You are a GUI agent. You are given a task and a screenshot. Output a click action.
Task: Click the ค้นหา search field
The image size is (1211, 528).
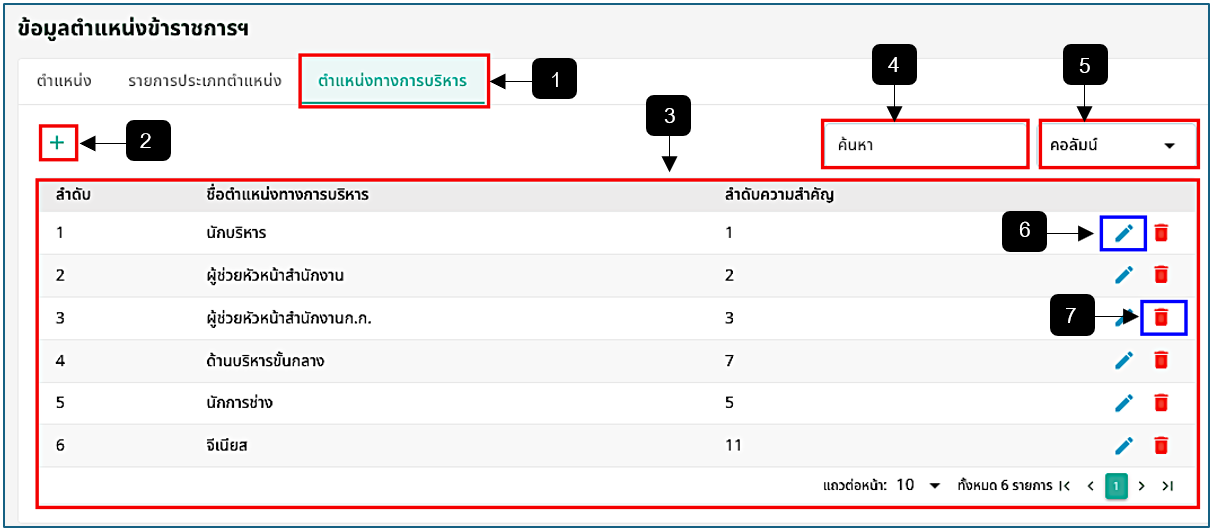[x=925, y=145]
